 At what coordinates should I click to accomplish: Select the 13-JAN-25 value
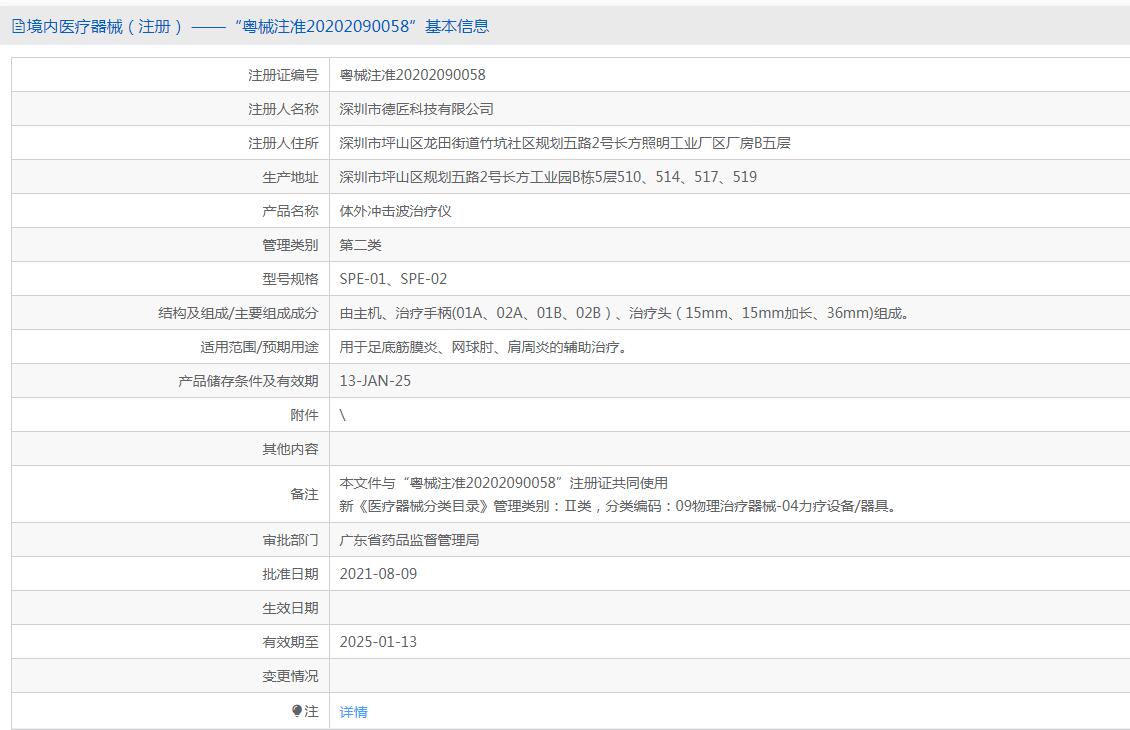375,380
